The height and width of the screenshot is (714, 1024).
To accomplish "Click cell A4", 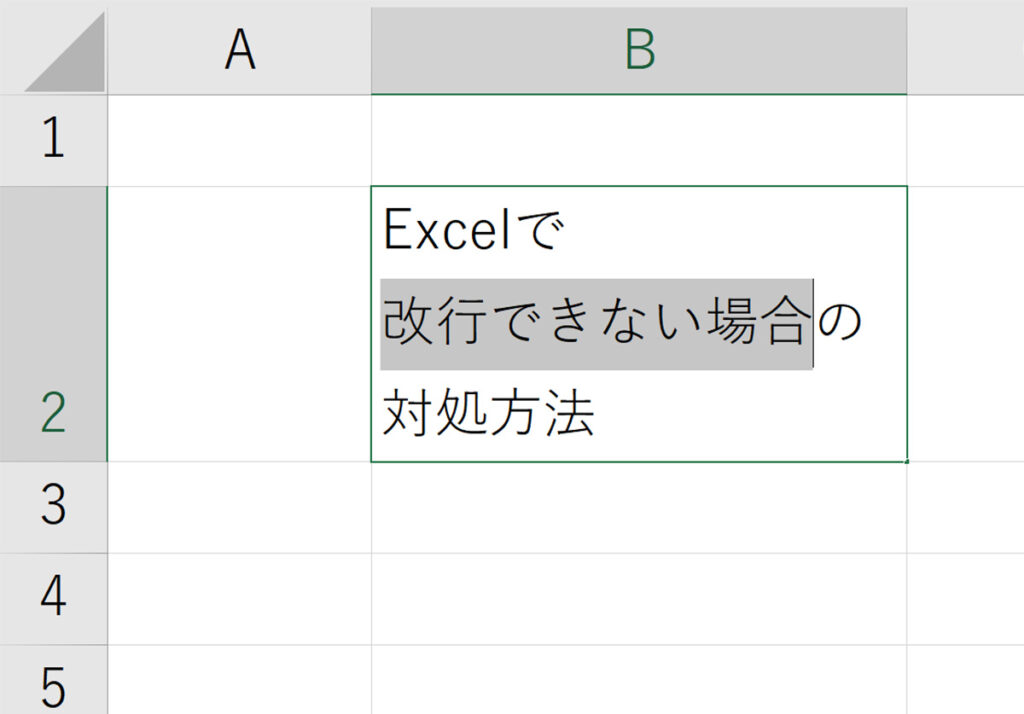I will pos(240,599).
